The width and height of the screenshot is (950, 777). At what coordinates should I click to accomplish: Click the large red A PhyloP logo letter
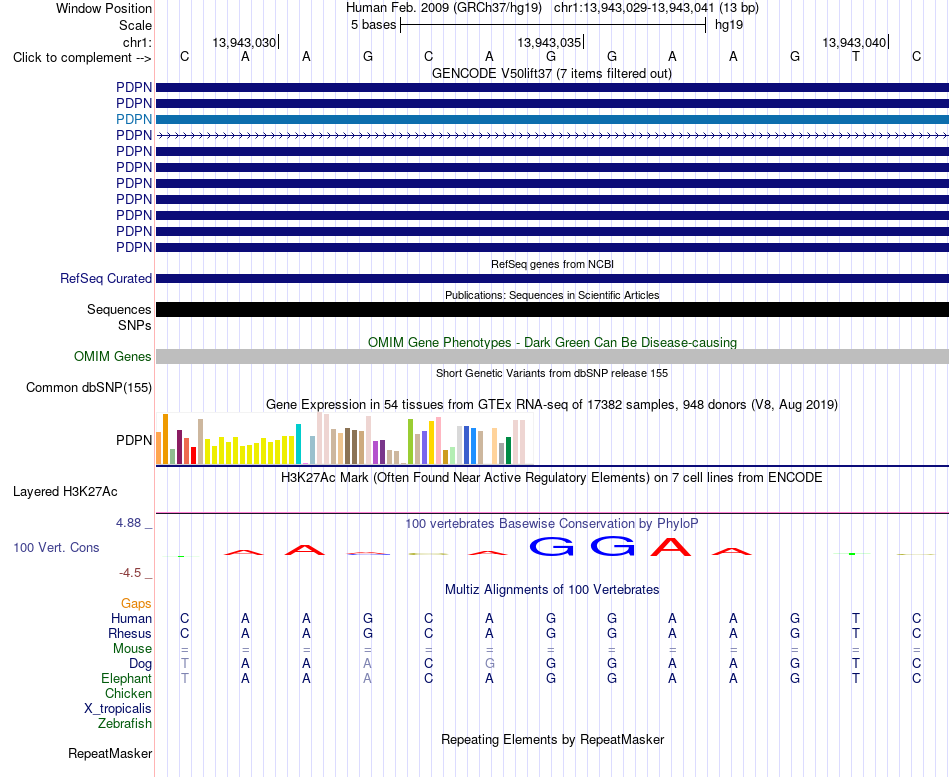(670, 547)
